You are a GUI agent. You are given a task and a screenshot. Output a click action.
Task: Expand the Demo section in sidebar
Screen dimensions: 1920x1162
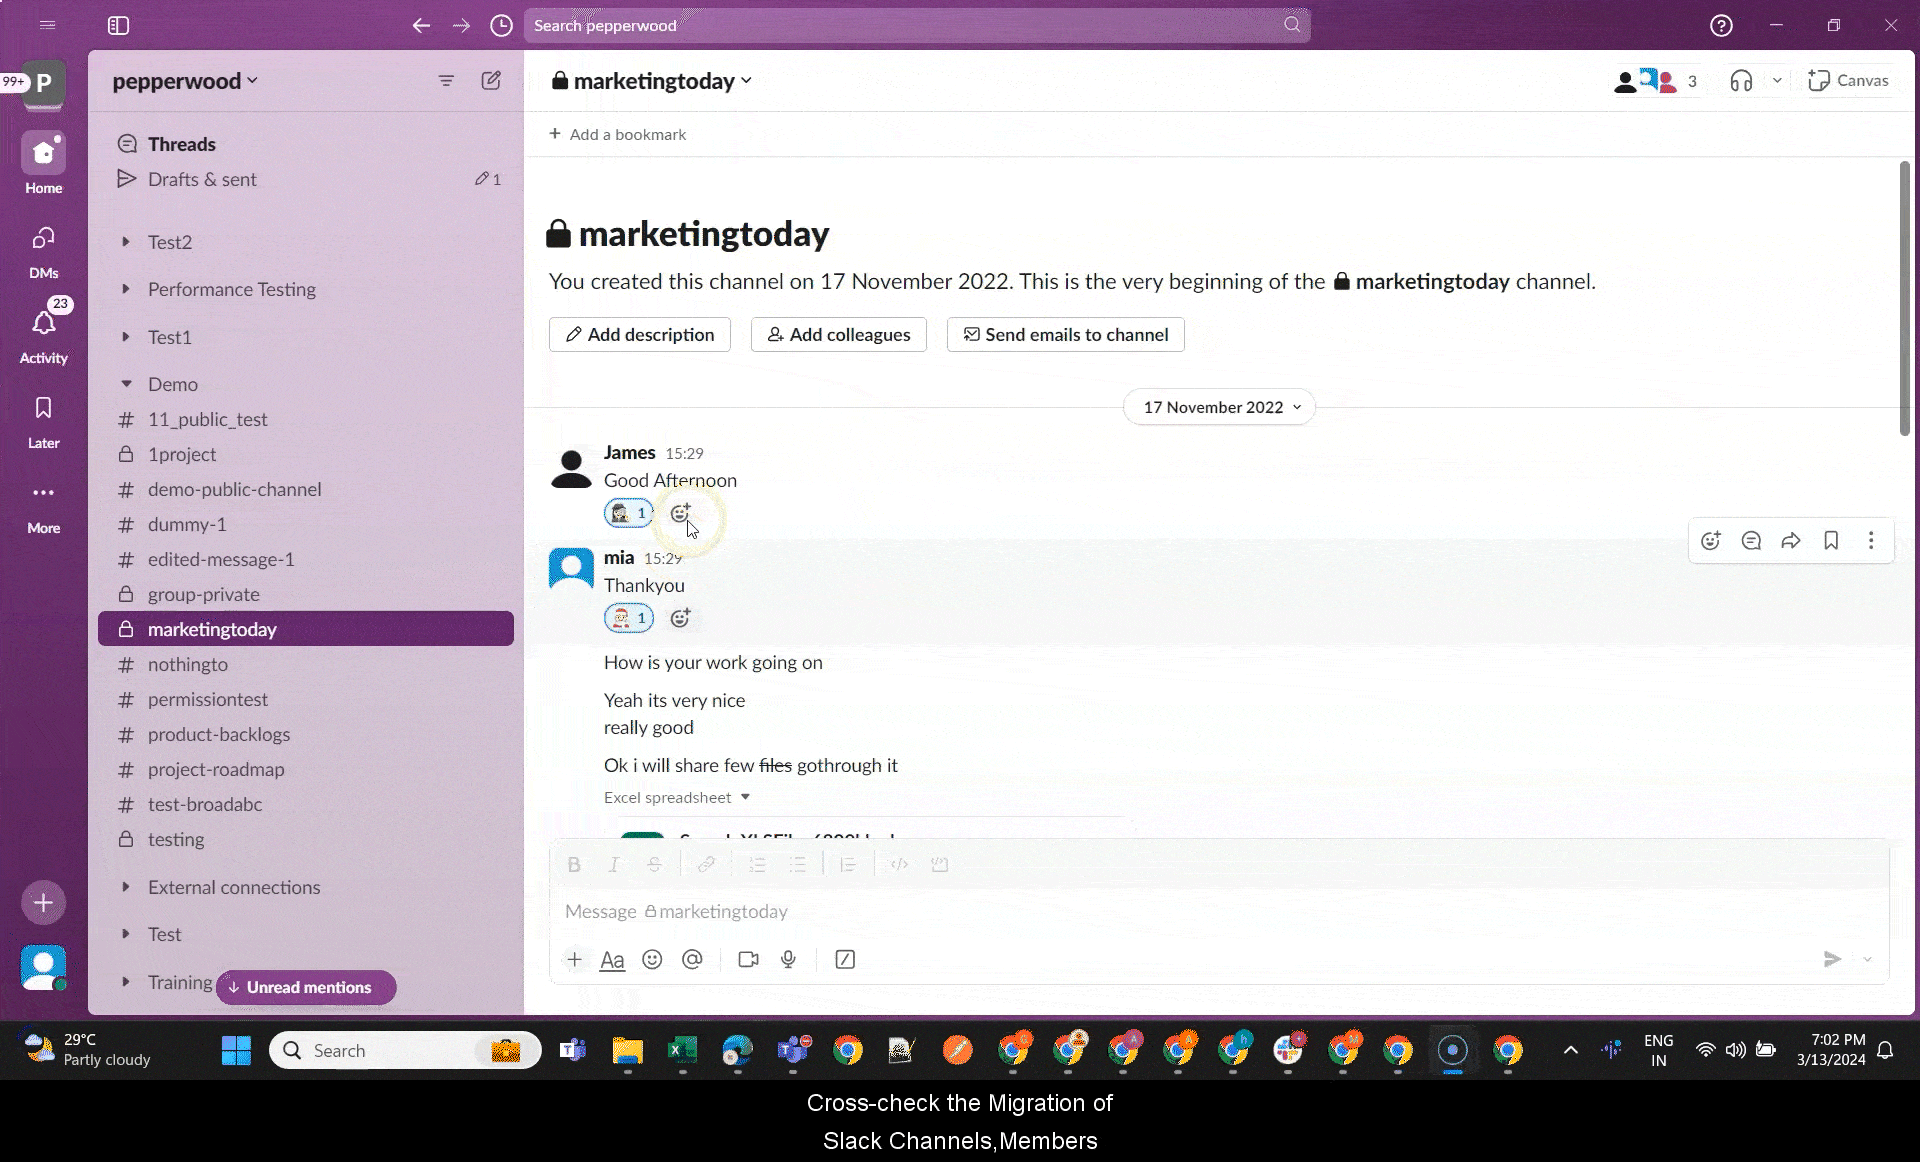coord(125,383)
